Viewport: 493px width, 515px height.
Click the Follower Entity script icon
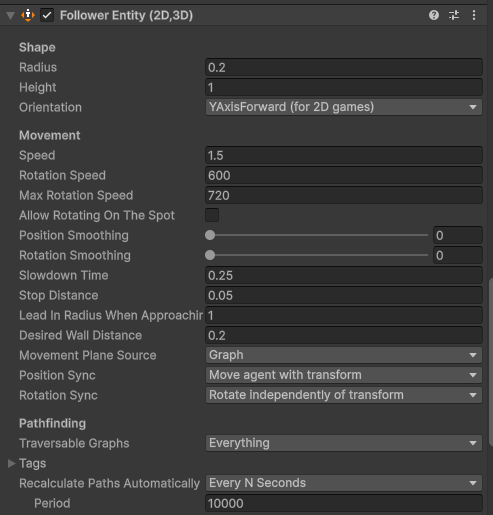(28, 15)
